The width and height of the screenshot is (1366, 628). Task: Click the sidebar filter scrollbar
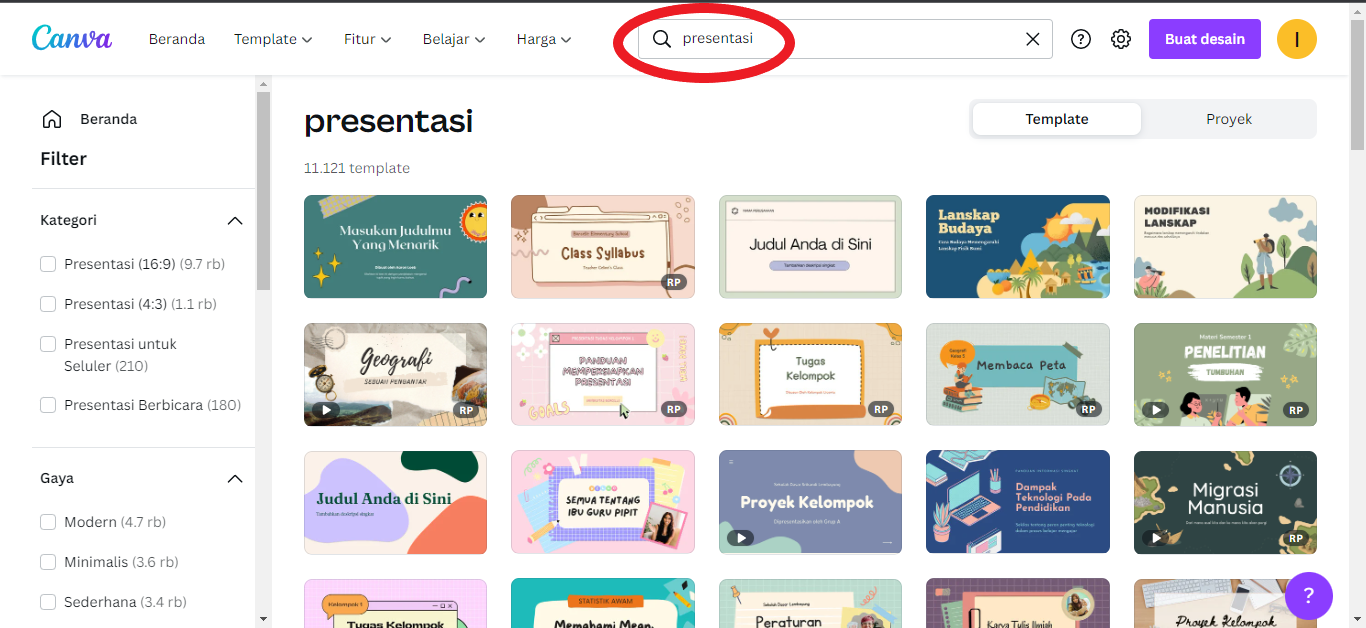[x=263, y=190]
